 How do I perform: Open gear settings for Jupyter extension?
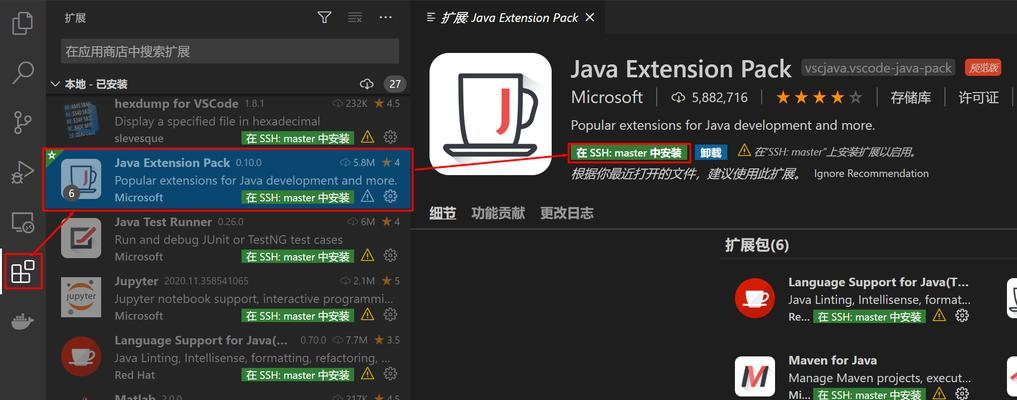[390, 314]
